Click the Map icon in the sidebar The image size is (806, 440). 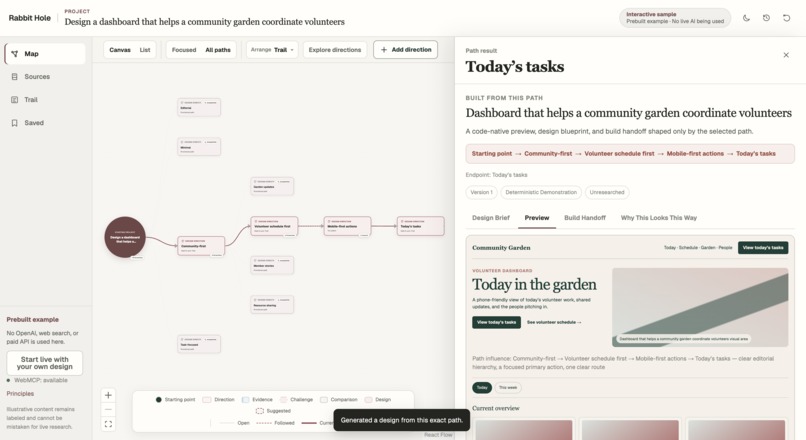14,54
